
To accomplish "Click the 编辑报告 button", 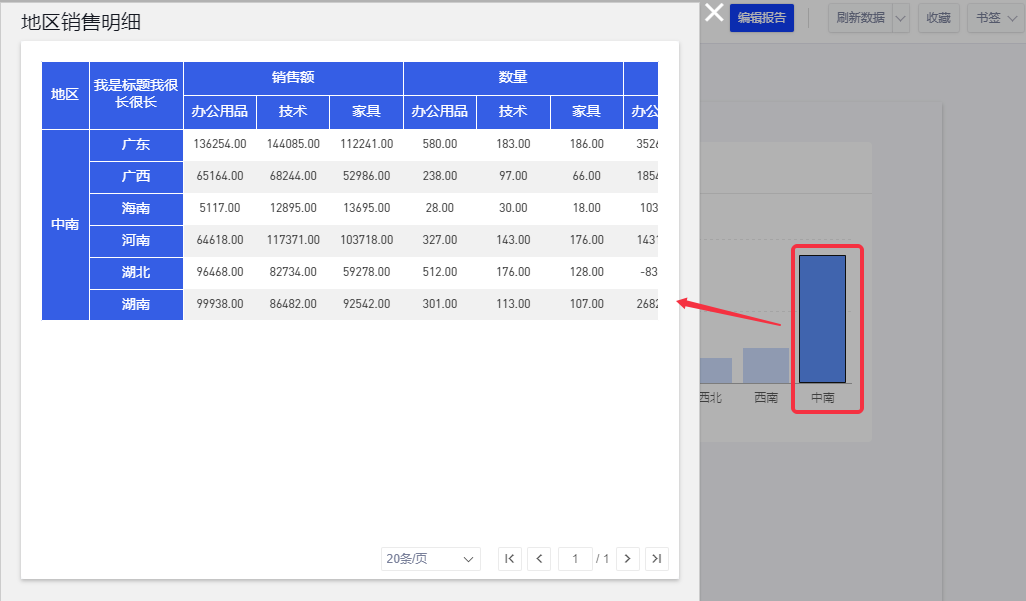I will (762, 18).
